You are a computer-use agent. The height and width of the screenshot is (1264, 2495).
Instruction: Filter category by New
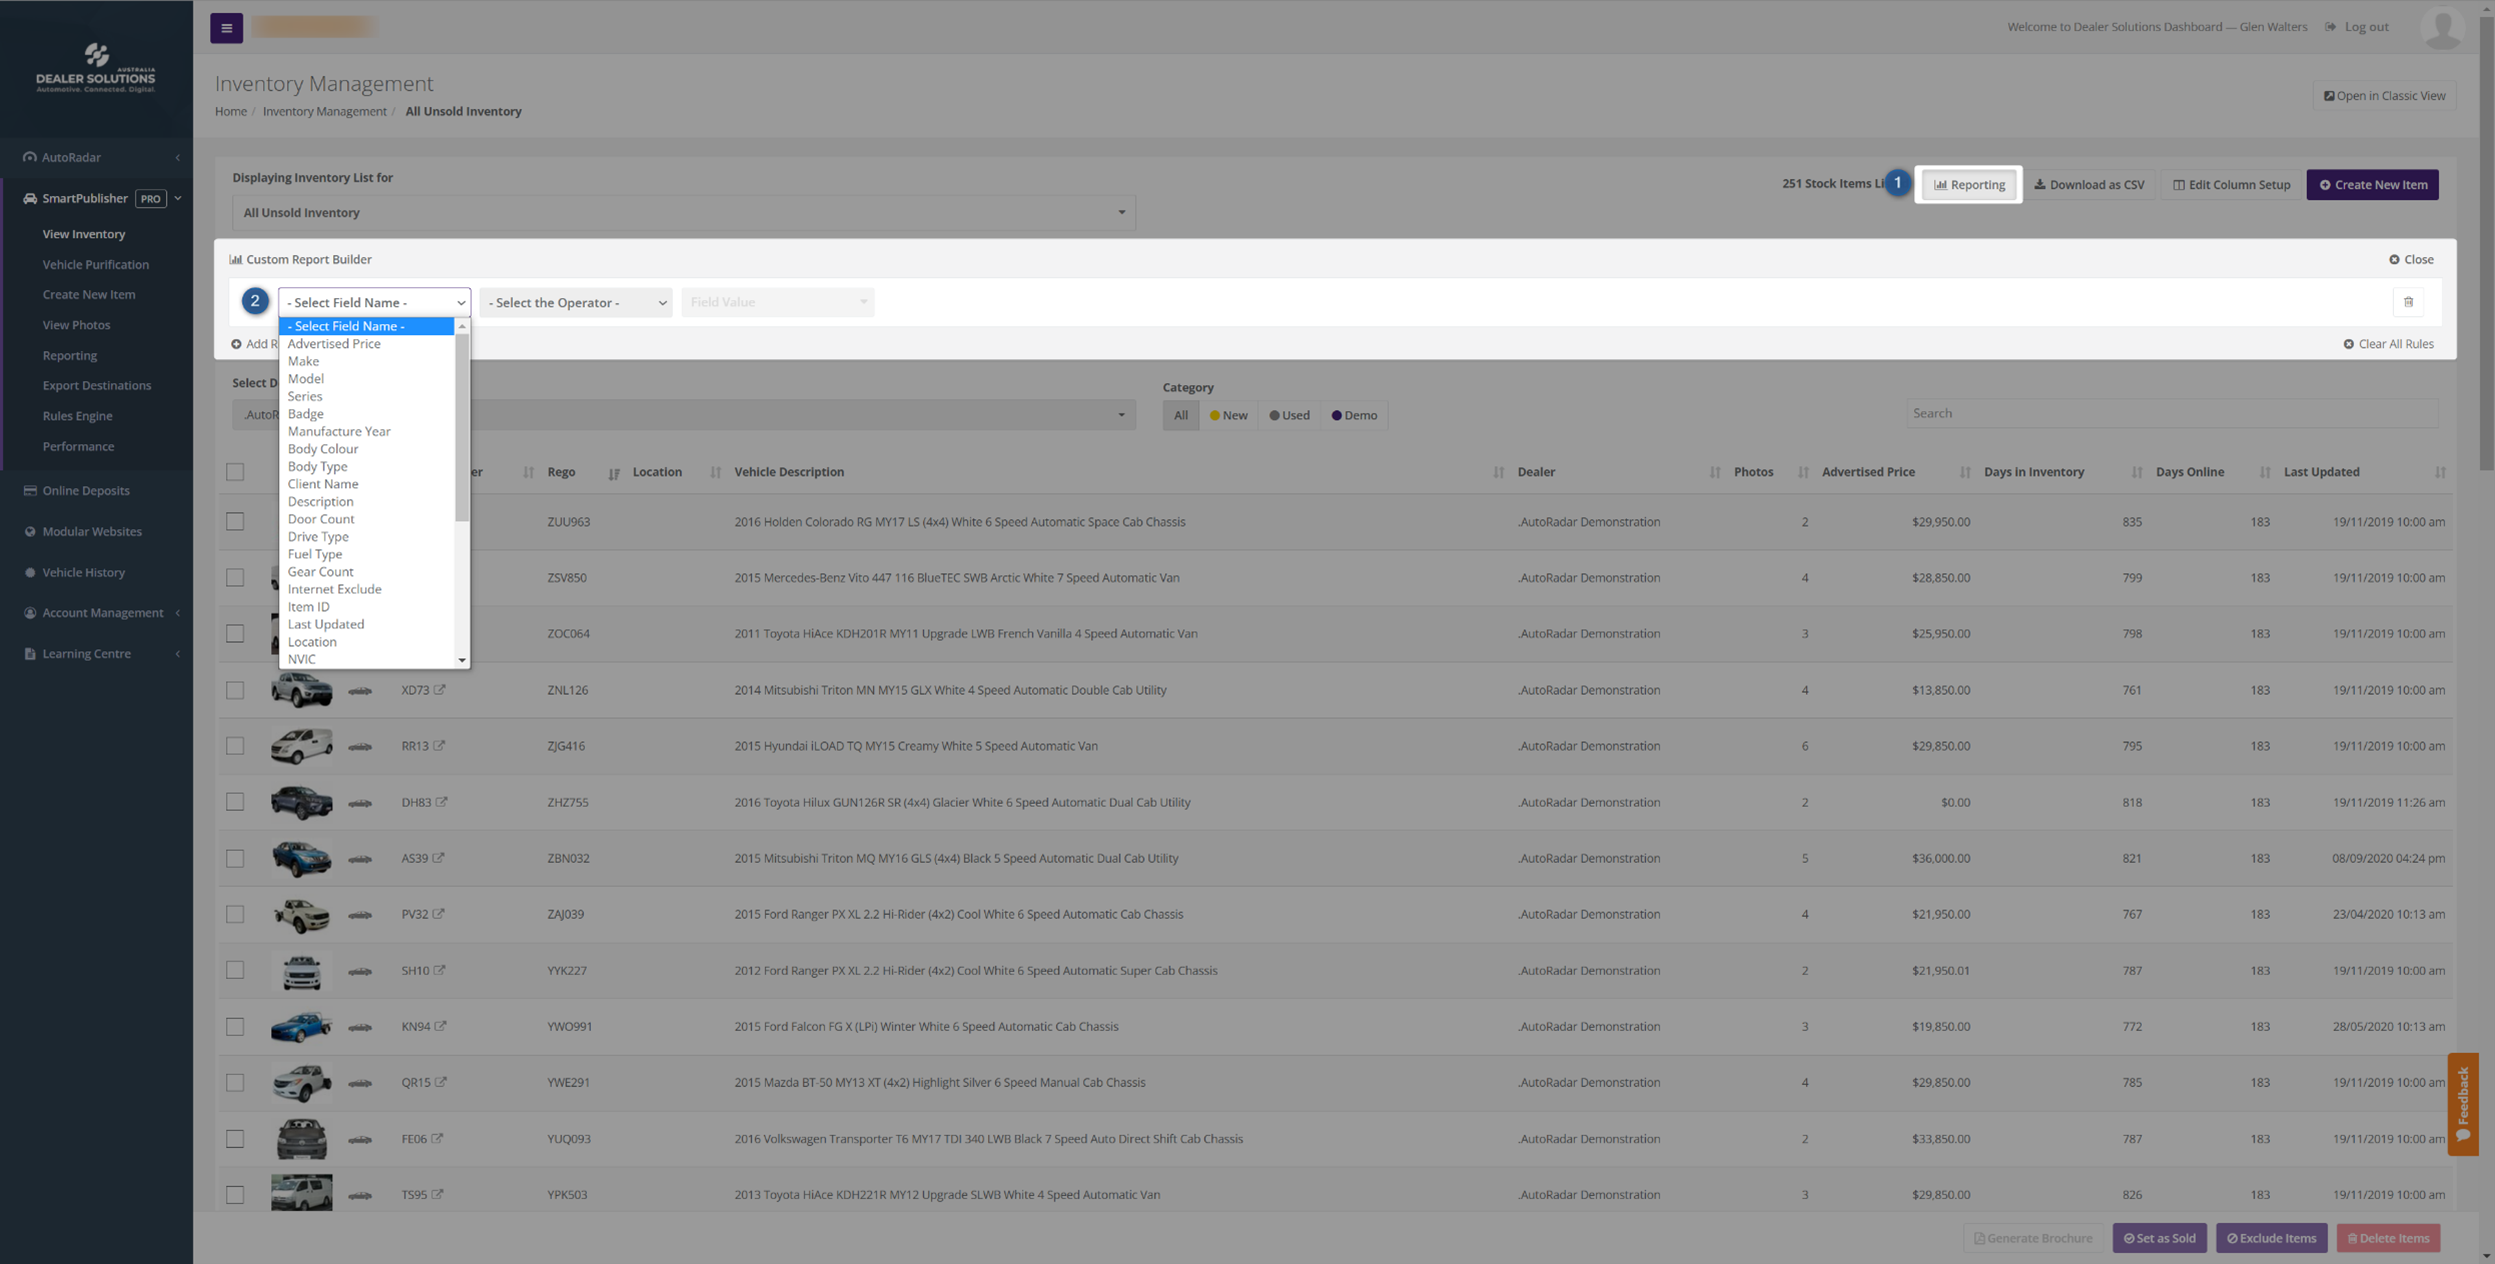tap(1229, 415)
